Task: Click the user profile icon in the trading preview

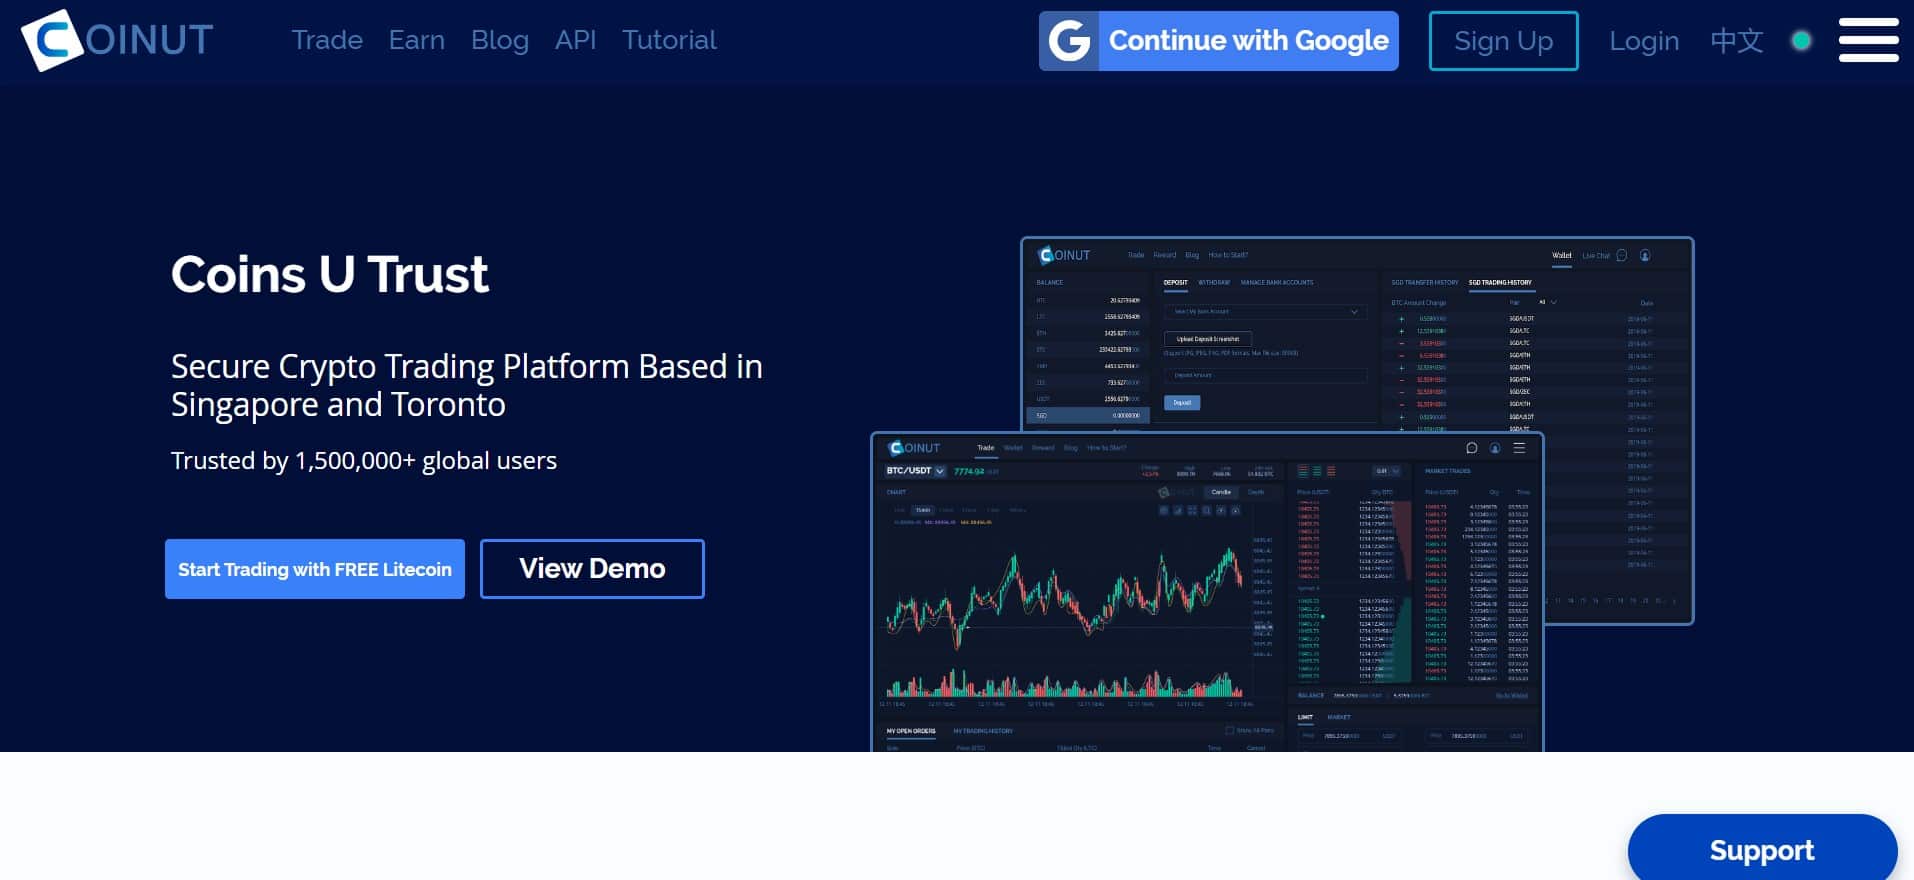Action: tap(1495, 448)
